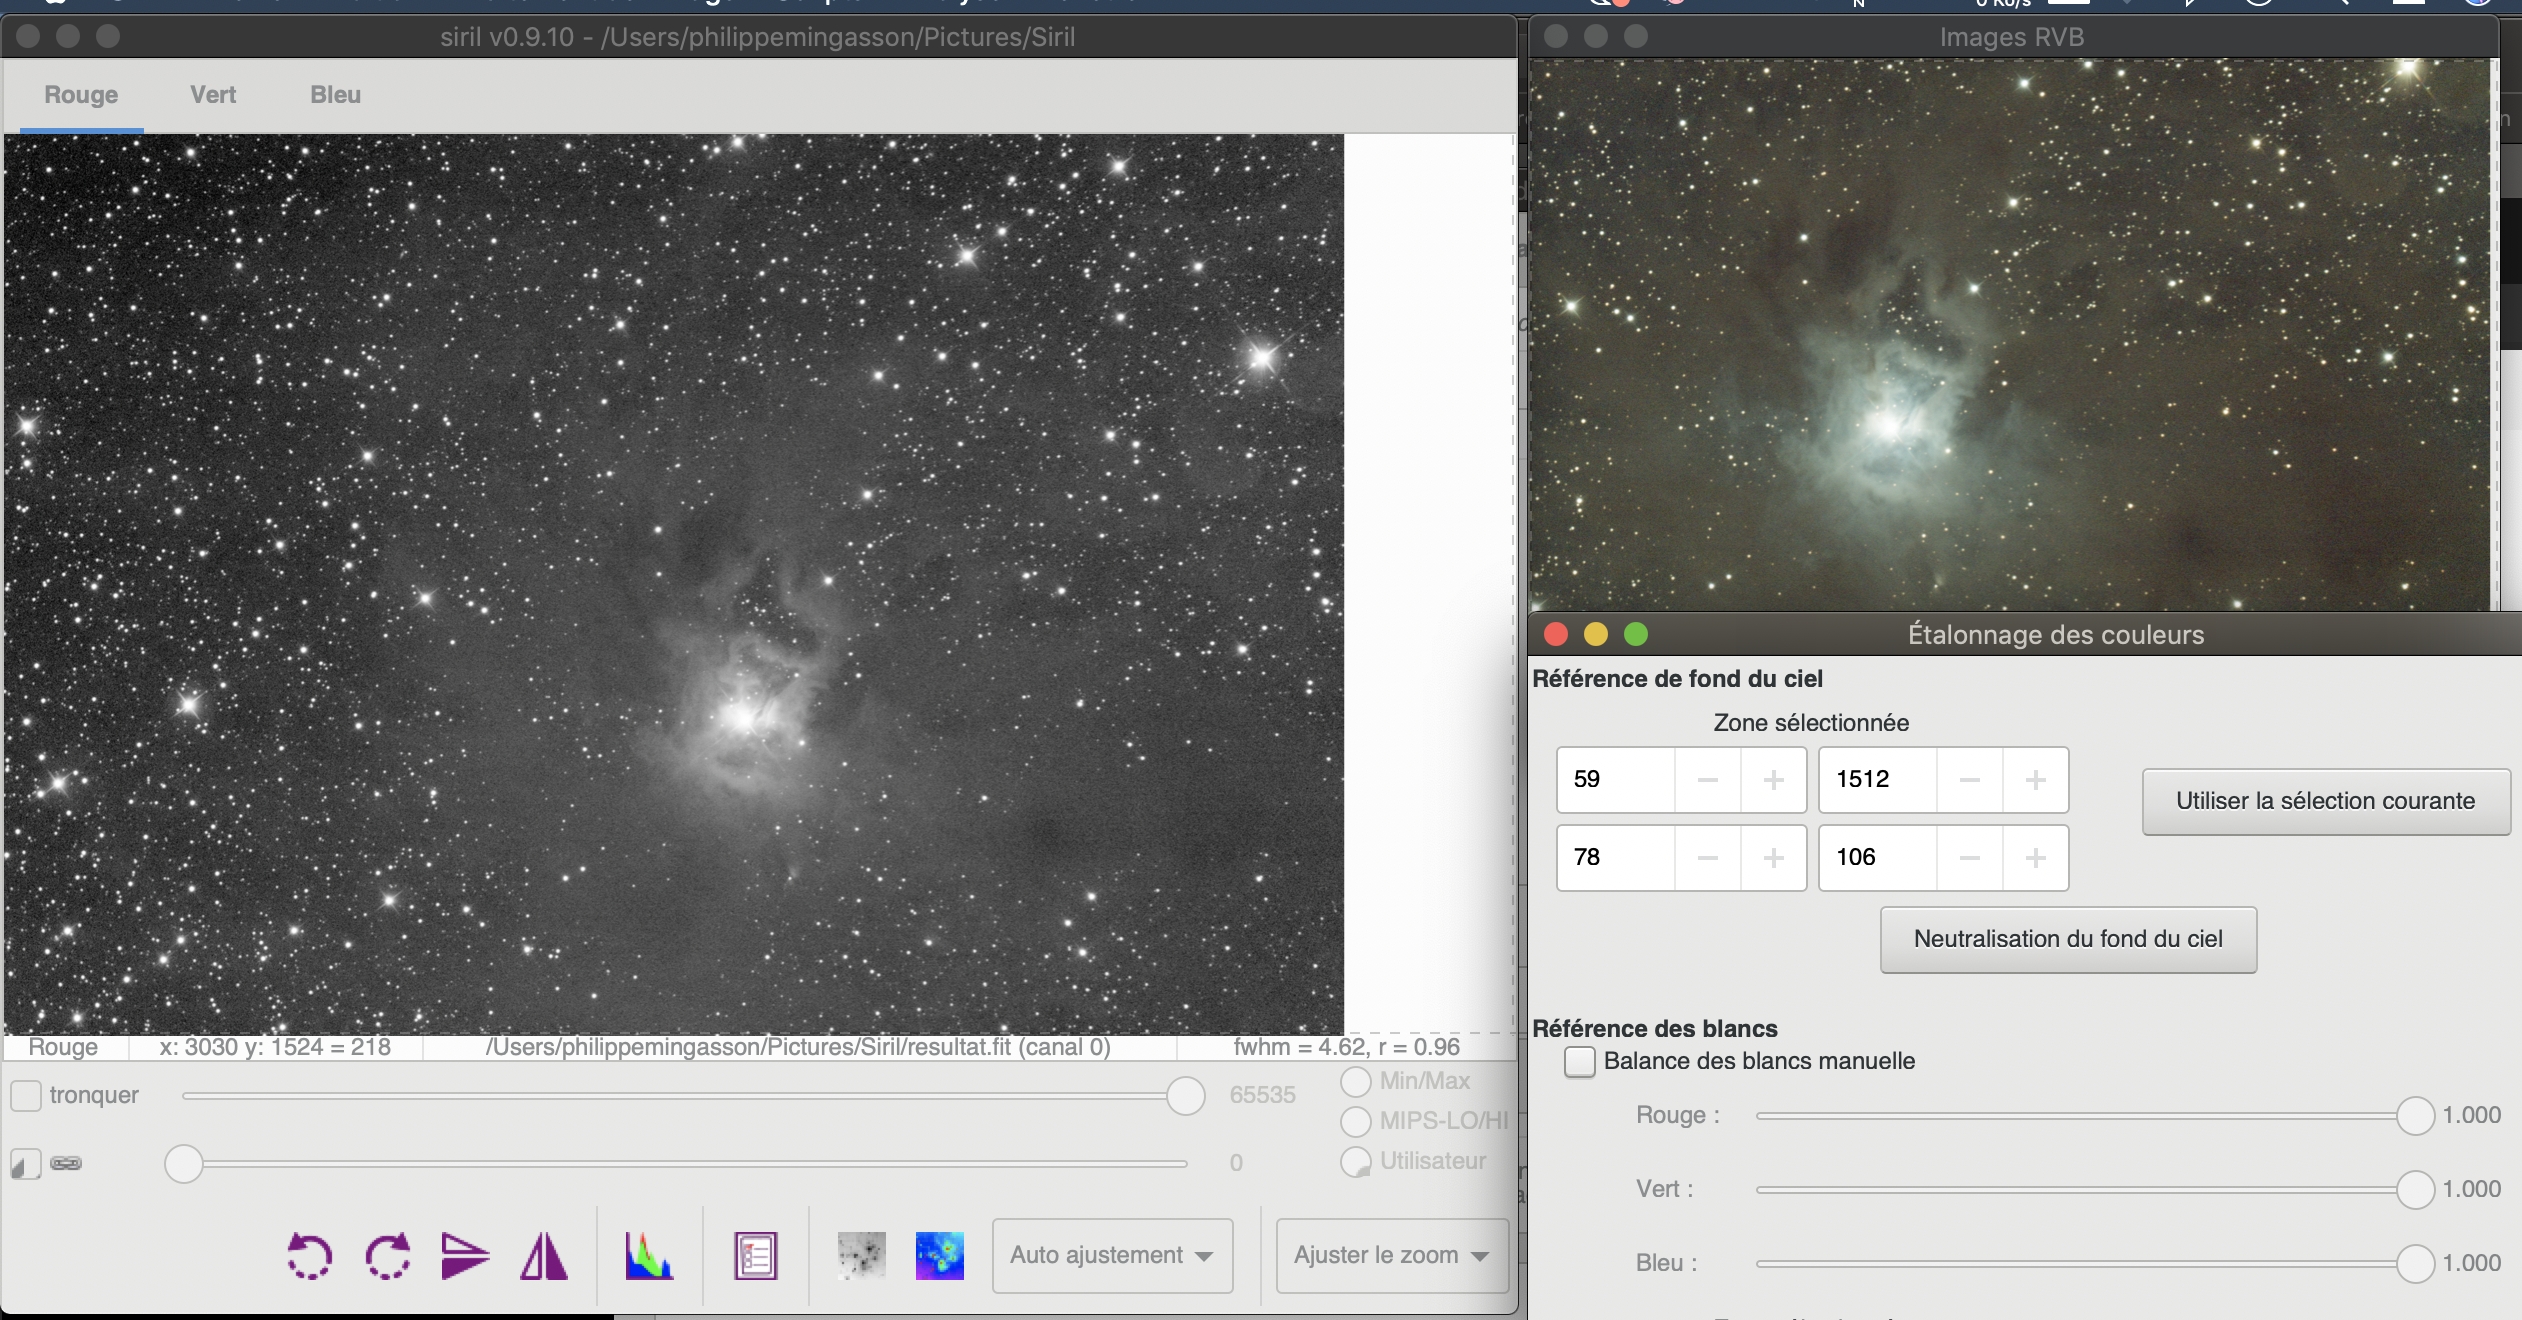Image resolution: width=2522 pixels, height=1320 pixels.
Task: Switch to the Bleu channel tab
Action: 335,95
